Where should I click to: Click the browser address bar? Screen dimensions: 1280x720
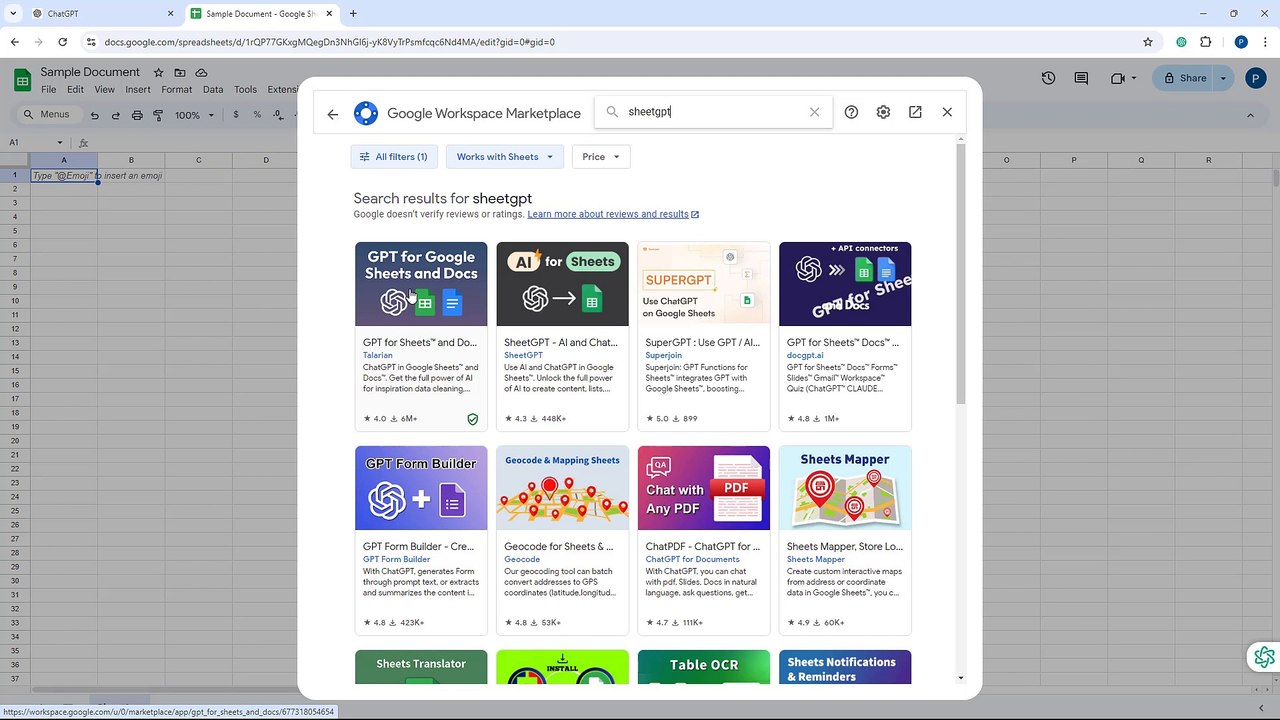pyautogui.click(x=620, y=42)
